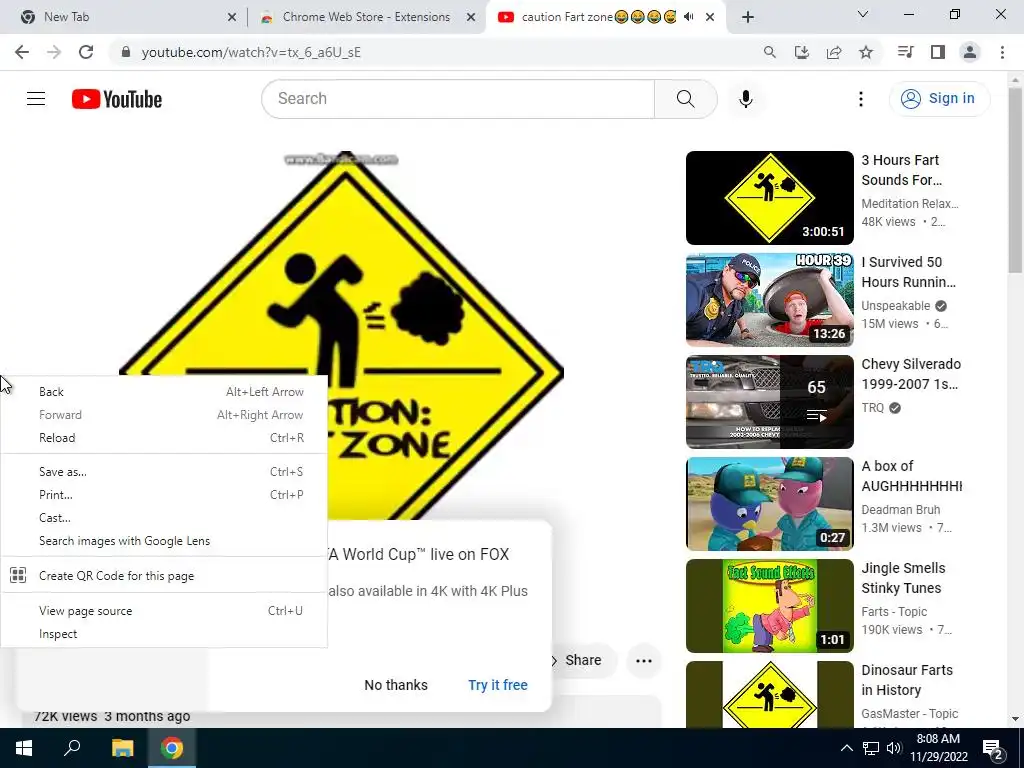
Task: Open Chrome three-dot menu
Action: coord(1002,52)
